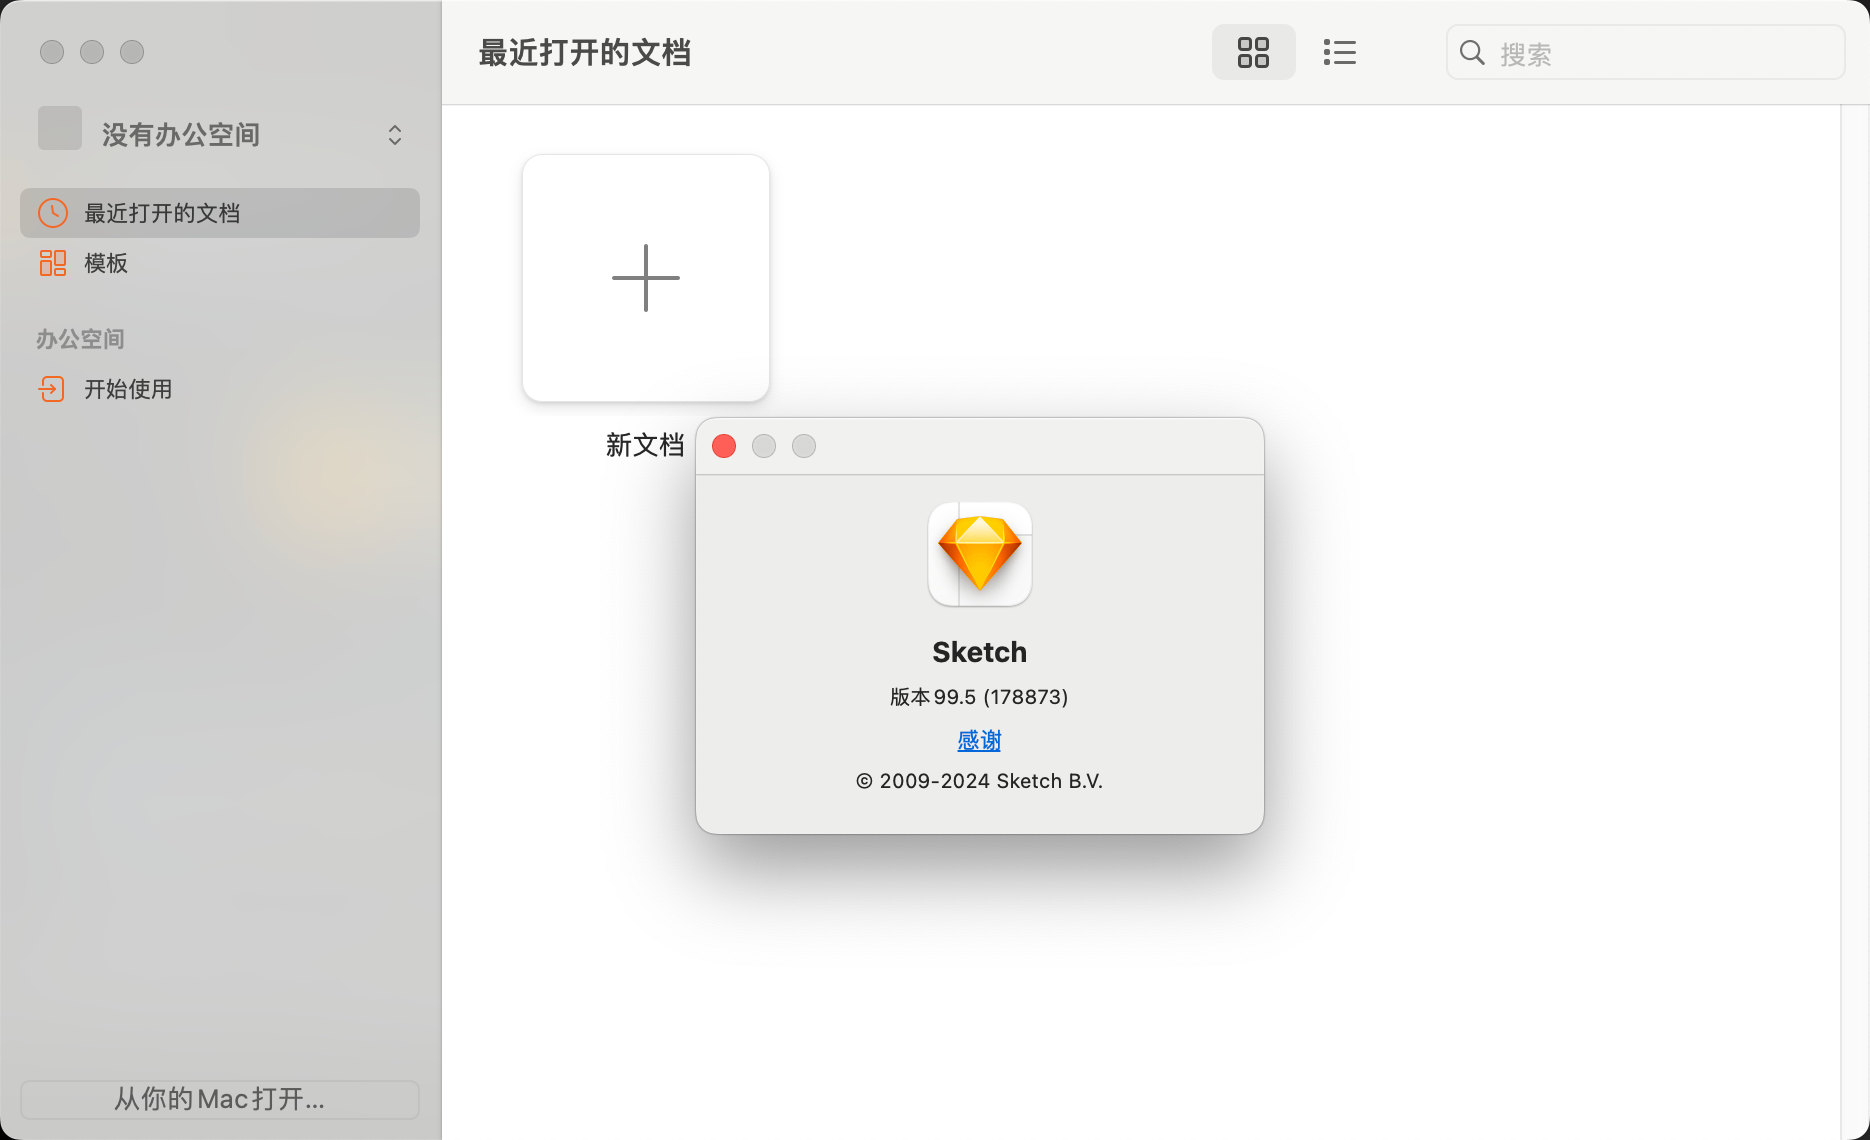Click the 最近打开的文档 window title
This screenshot has height=1140, width=1870.
coord(585,53)
